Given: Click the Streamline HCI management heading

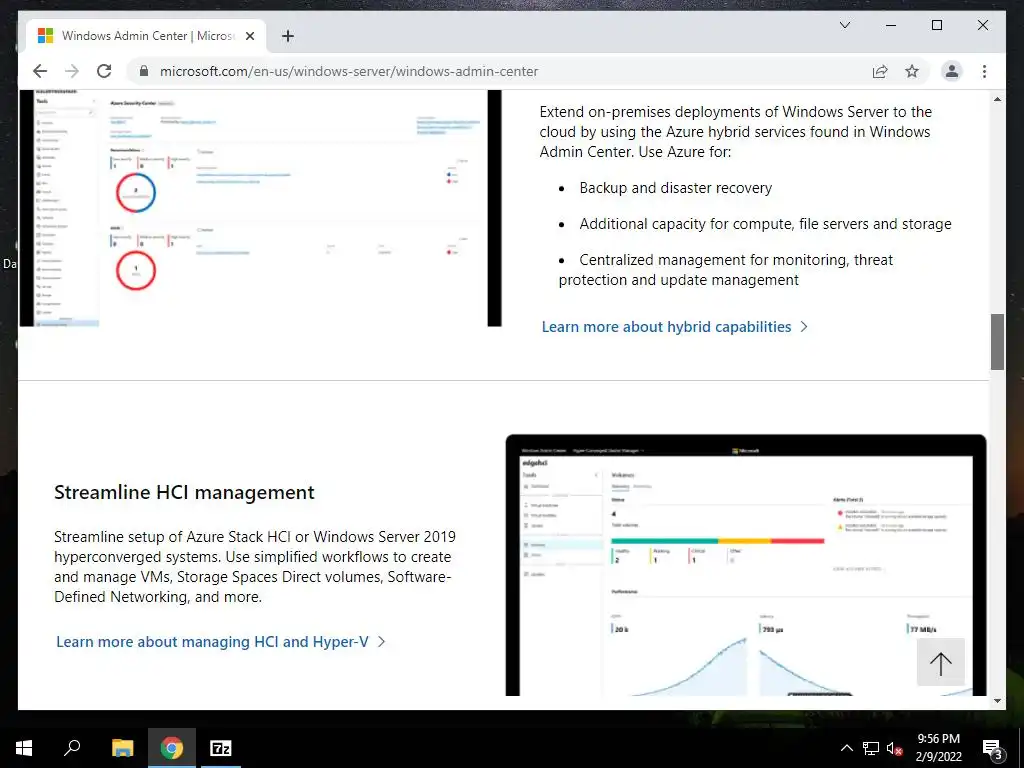Looking at the screenshot, I should pos(184,492).
